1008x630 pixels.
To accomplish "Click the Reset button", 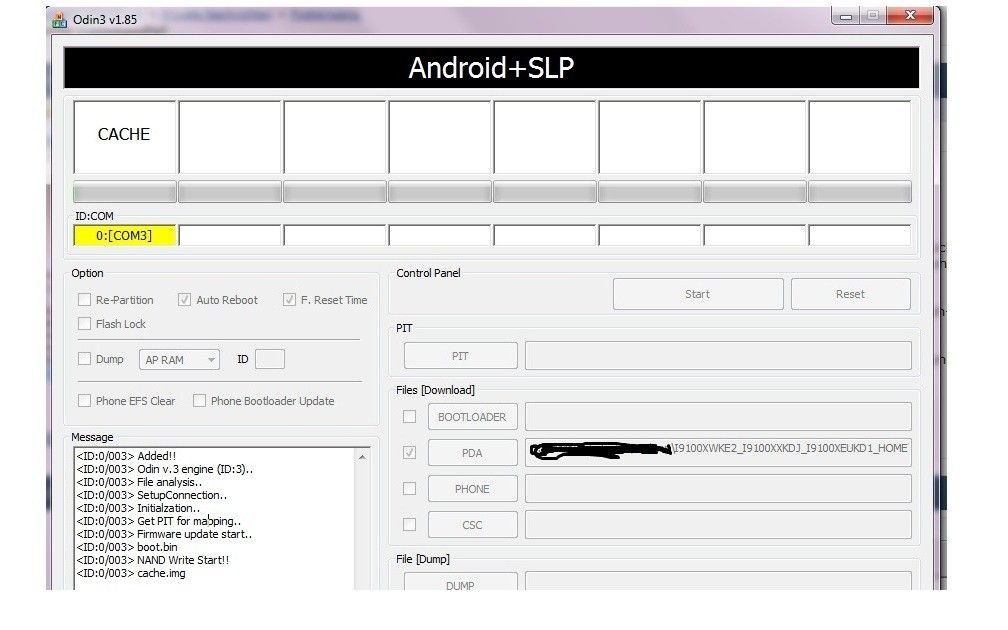I will (850, 294).
